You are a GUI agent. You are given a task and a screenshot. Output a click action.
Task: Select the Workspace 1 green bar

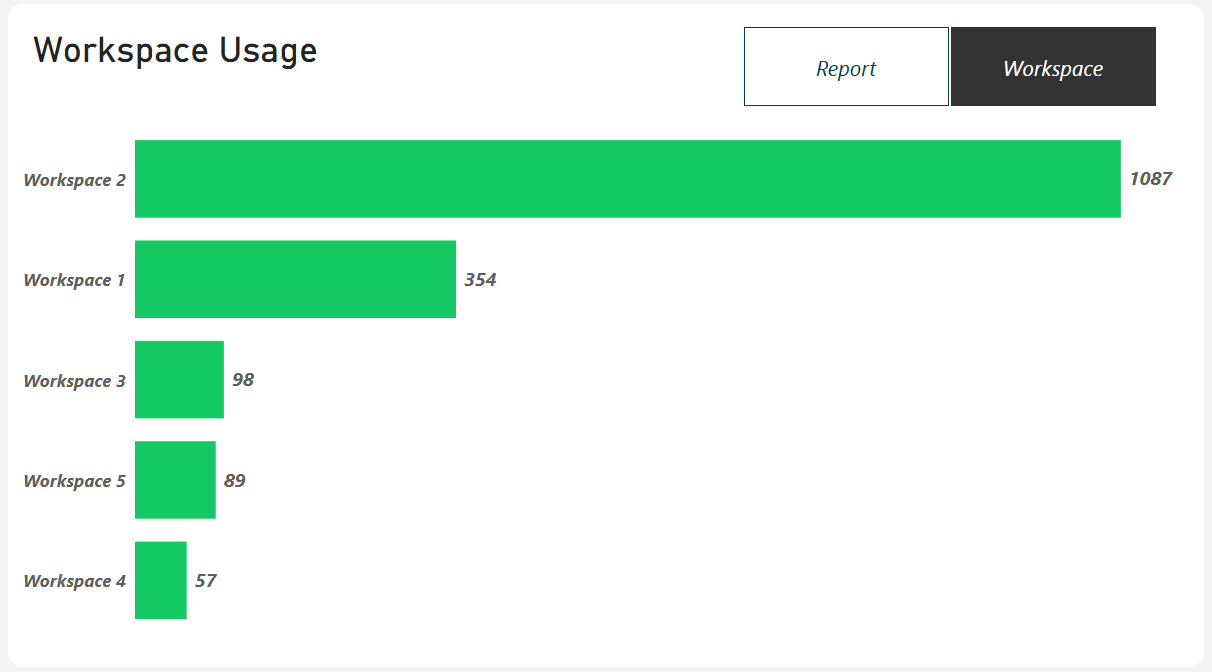coord(295,279)
